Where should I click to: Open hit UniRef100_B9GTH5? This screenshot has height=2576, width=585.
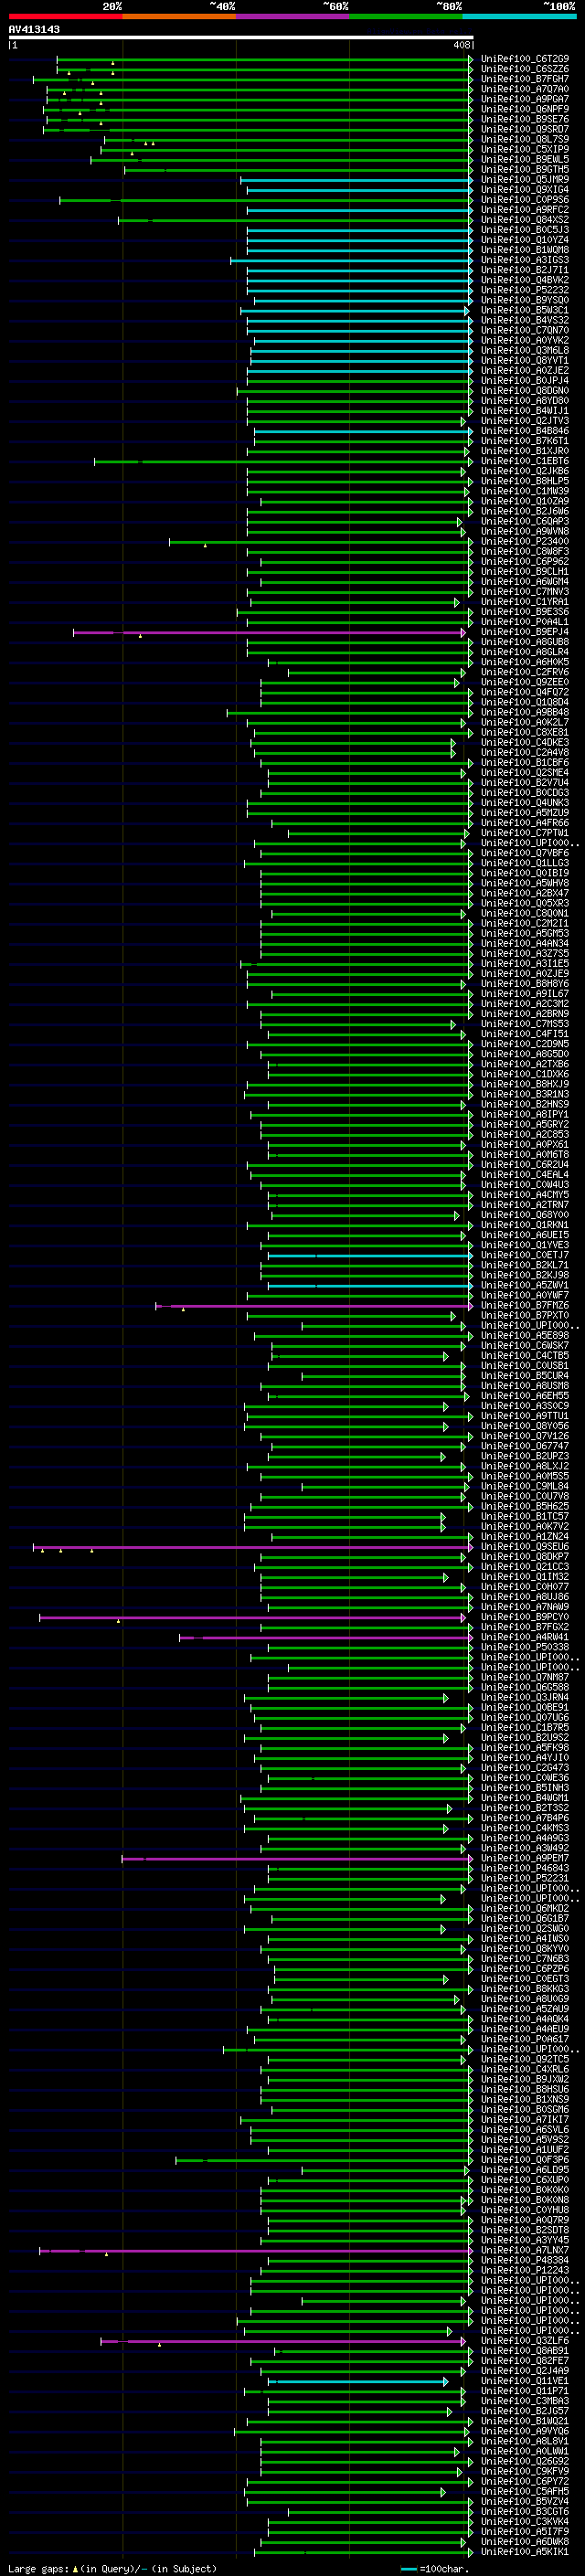pyautogui.click(x=524, y=170)
